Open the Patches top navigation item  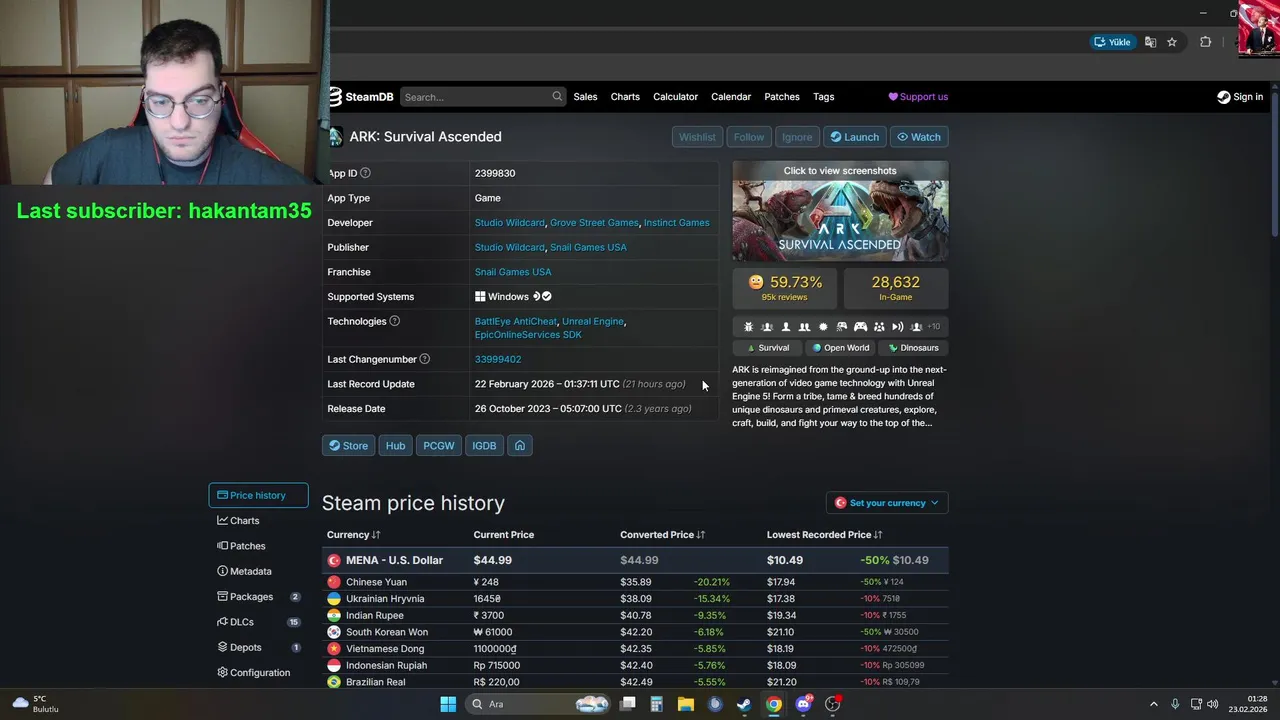[x=782, y=97]
